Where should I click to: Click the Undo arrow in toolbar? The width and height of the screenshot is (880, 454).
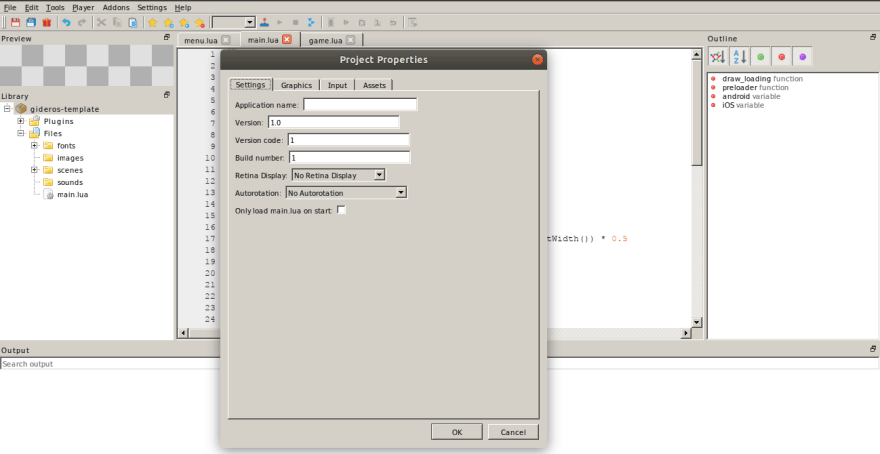(66, 22)
